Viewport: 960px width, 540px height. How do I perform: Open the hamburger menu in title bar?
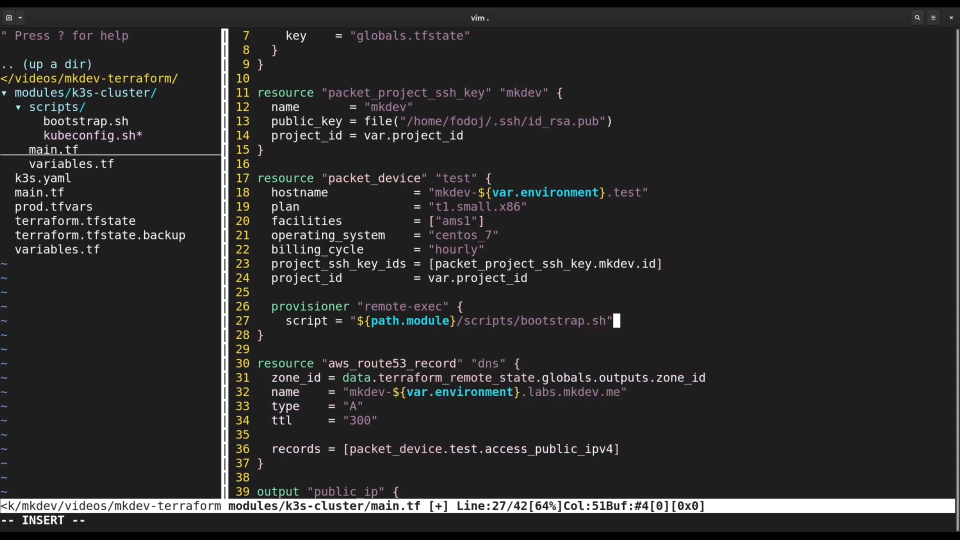[933, 18]
